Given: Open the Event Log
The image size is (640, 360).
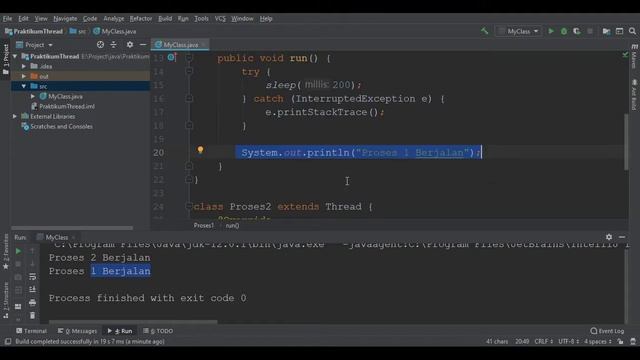Looking at the screenshot, I should pos(607,331).
